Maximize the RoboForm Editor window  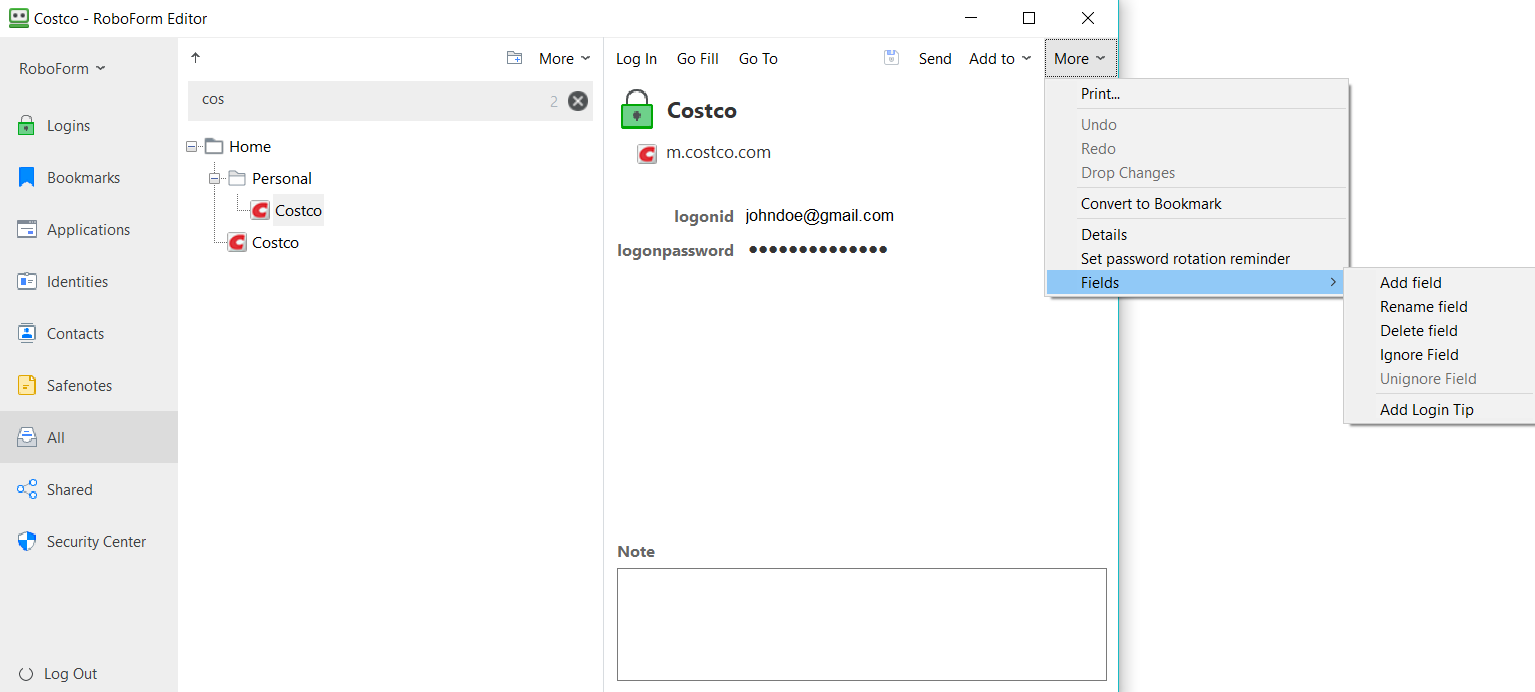coord(1029,18)
